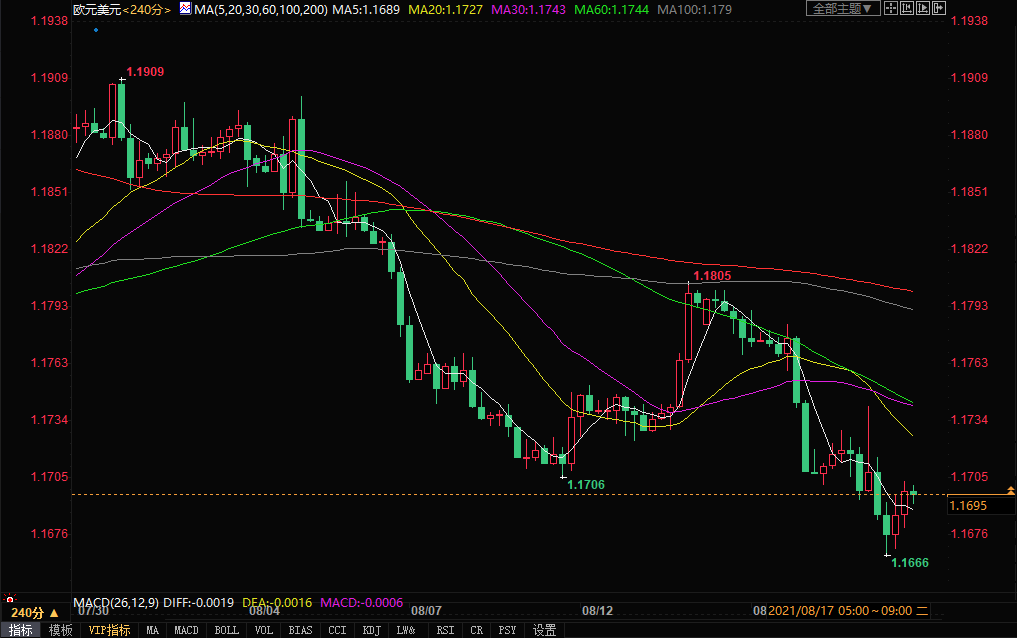This screenshot has width=1017, height=638.
Task: Turn on the KDJ indicator
Action: [371, 630]
